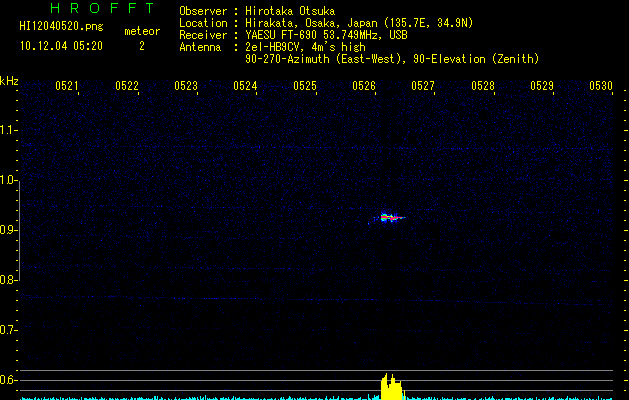Click the 0523 time marker
This screenshot has width=629, height=400.
[x=186, y=86]
